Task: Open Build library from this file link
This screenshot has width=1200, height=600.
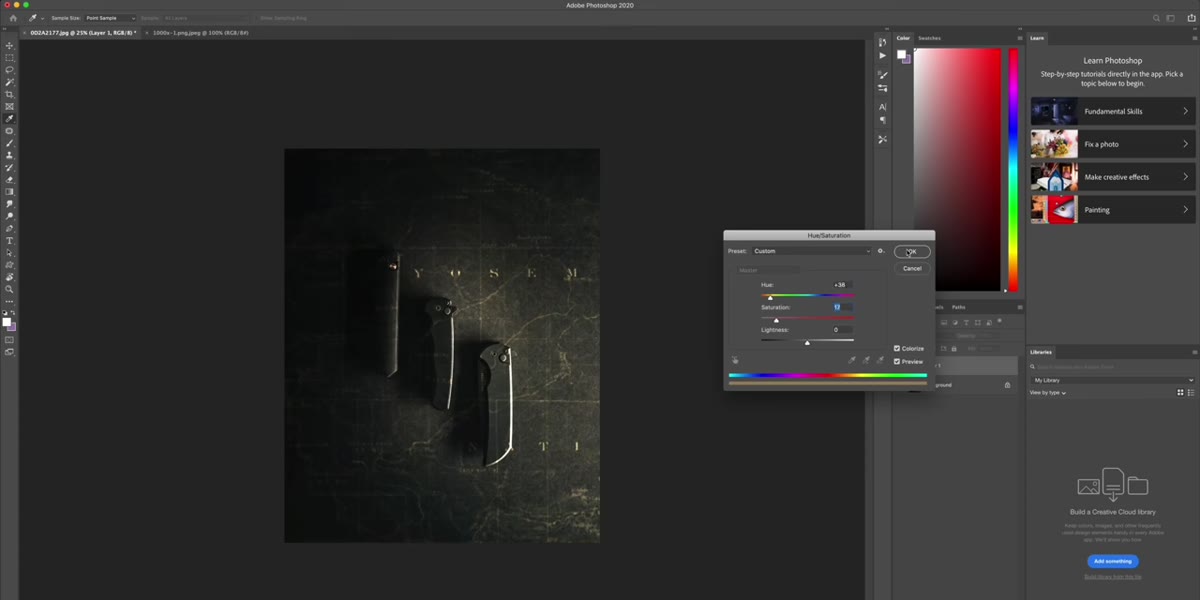Action: point(1113,577)
